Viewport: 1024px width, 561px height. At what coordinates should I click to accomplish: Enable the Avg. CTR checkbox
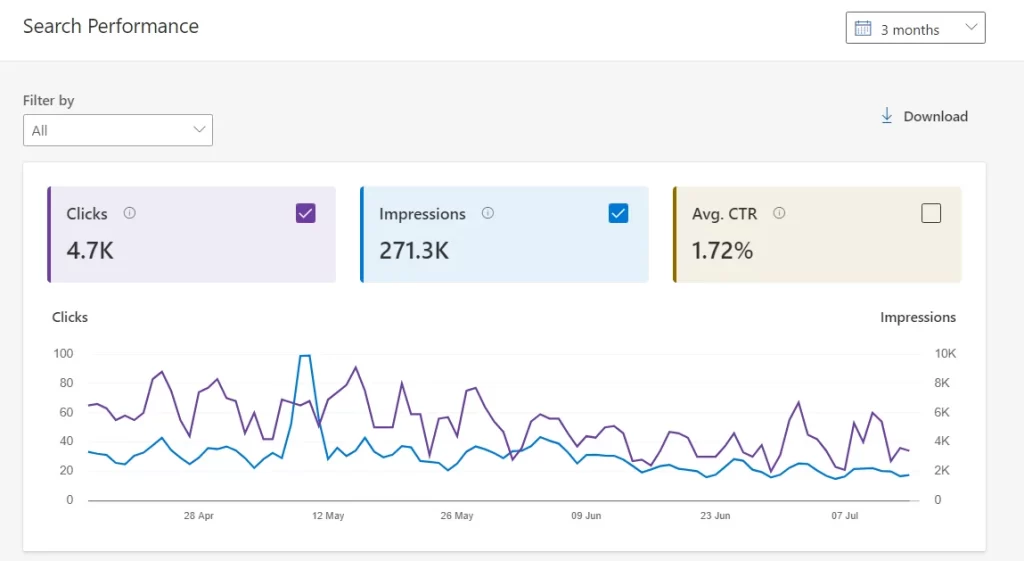[931, 213]
